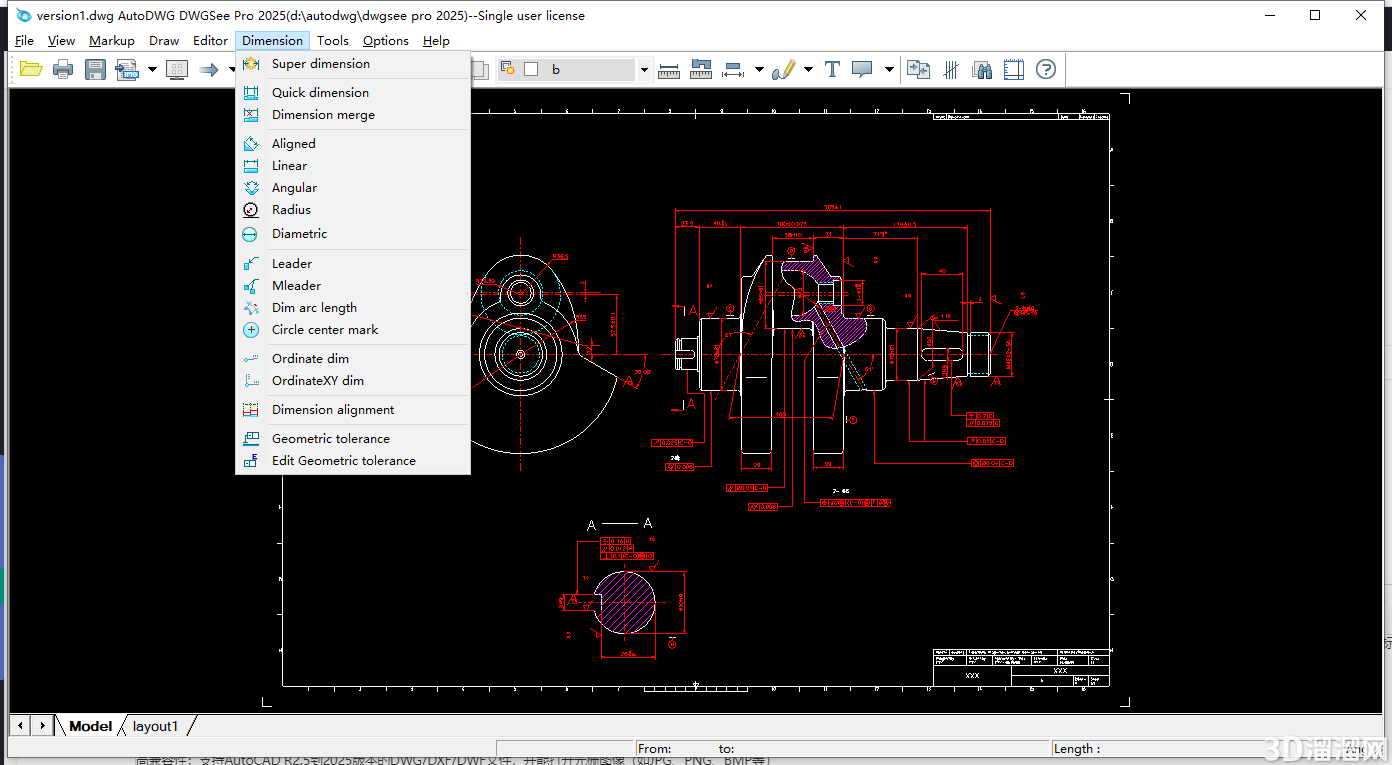The image size is (1392, 765).
Task: Open the measure length ruler tool
Action: click(x=669, y=70)
